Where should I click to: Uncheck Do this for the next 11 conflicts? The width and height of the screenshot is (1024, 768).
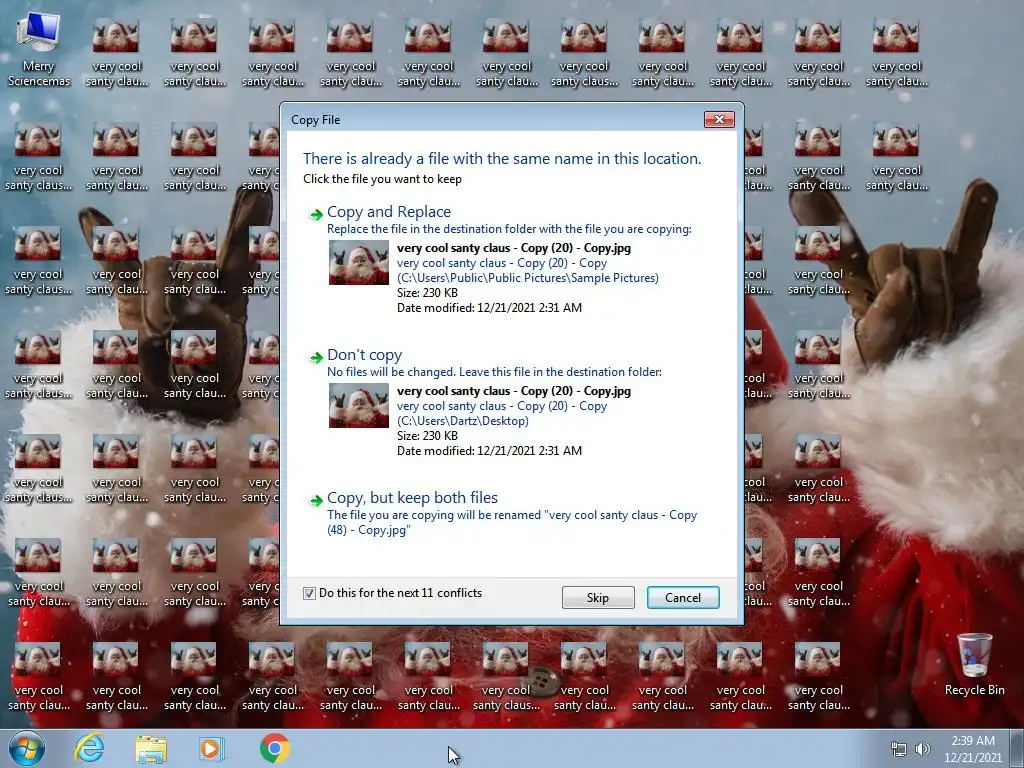(309, 593)
